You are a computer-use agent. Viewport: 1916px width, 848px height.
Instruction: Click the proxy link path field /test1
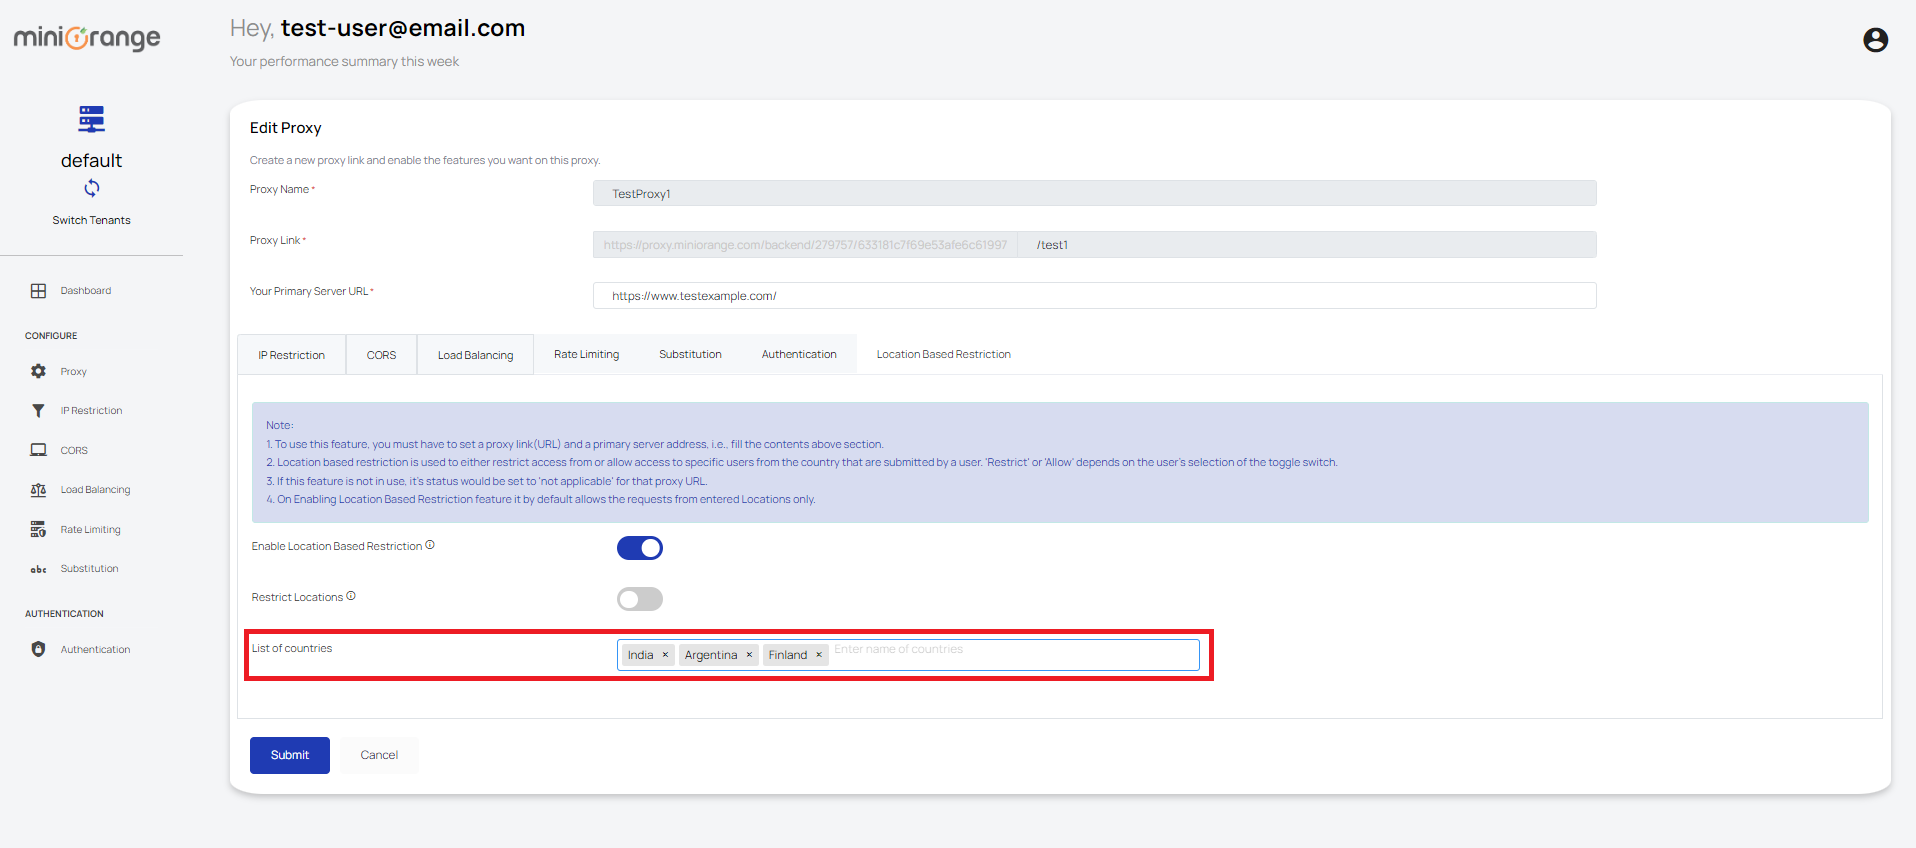1307,244
